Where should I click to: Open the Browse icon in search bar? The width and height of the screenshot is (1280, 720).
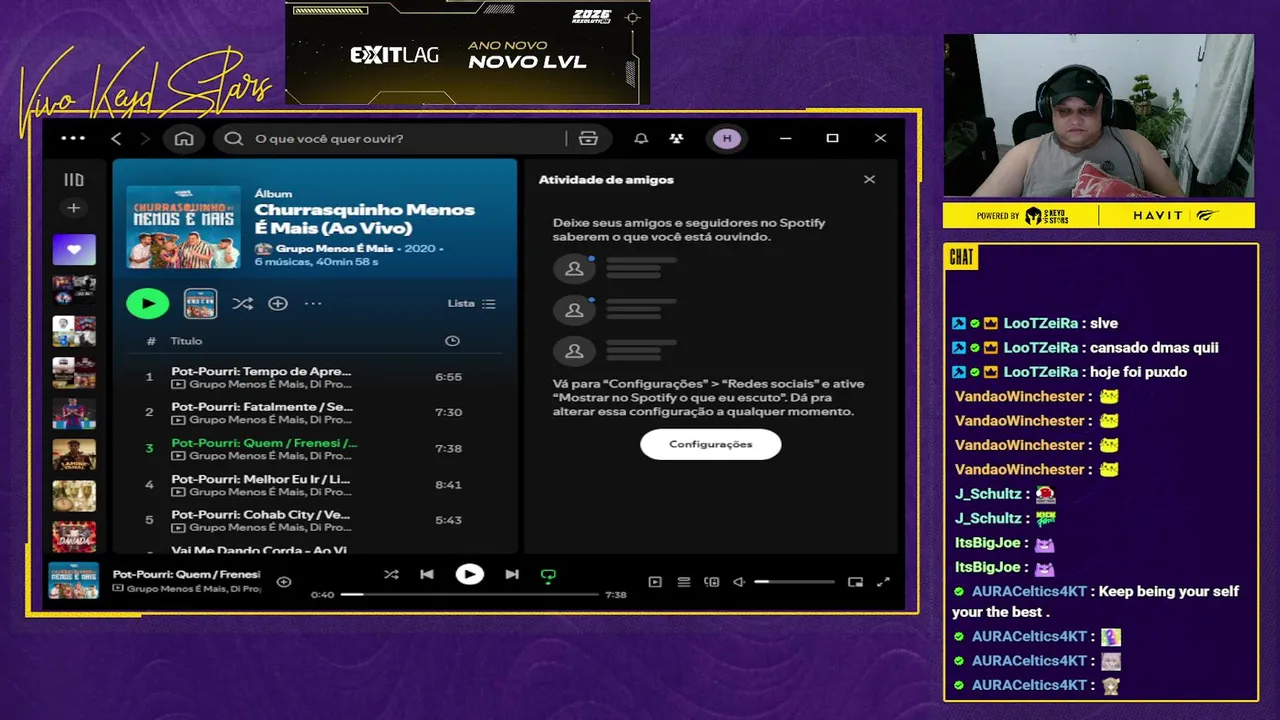point(588,138)
